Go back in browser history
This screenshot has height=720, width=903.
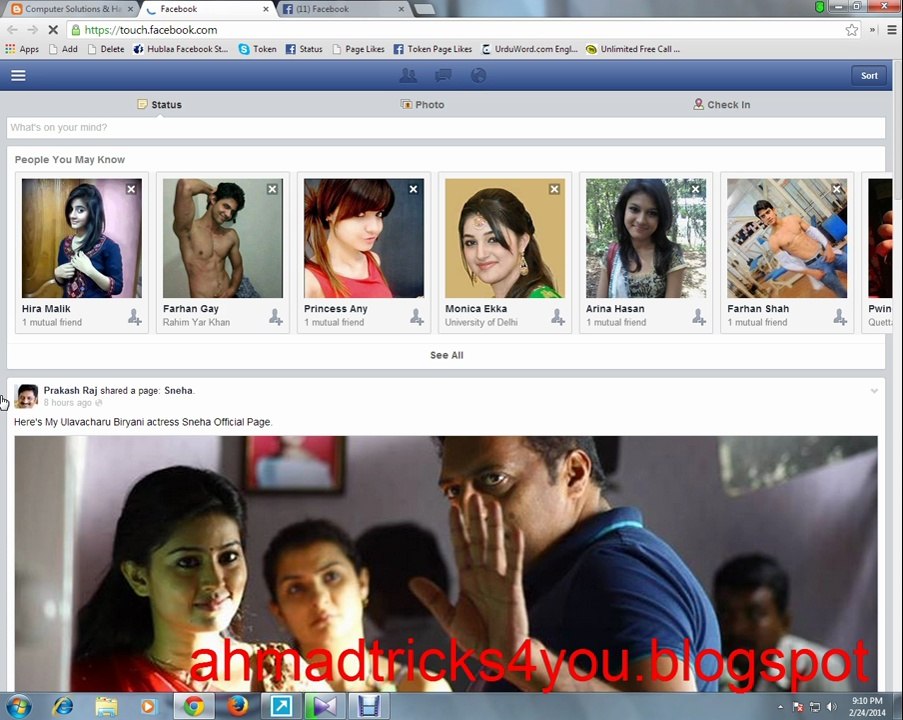13,29
